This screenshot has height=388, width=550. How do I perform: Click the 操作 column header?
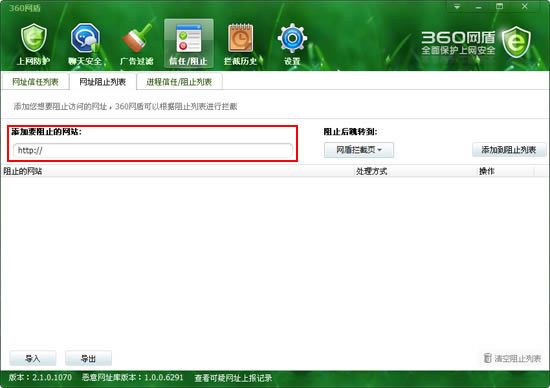pyautogui.click(x=487, y=171)
